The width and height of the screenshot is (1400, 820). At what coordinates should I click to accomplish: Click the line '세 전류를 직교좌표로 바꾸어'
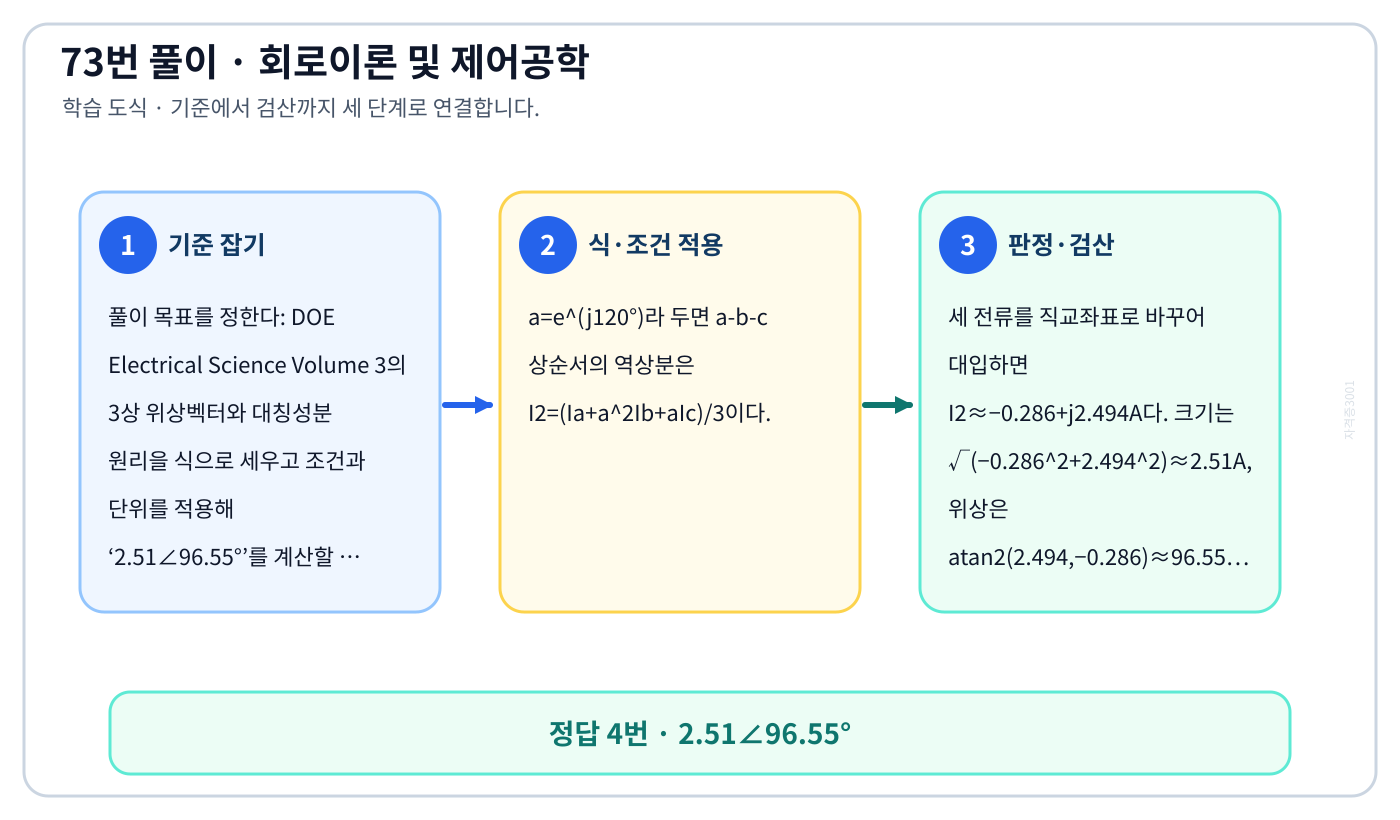point(1077,317)
